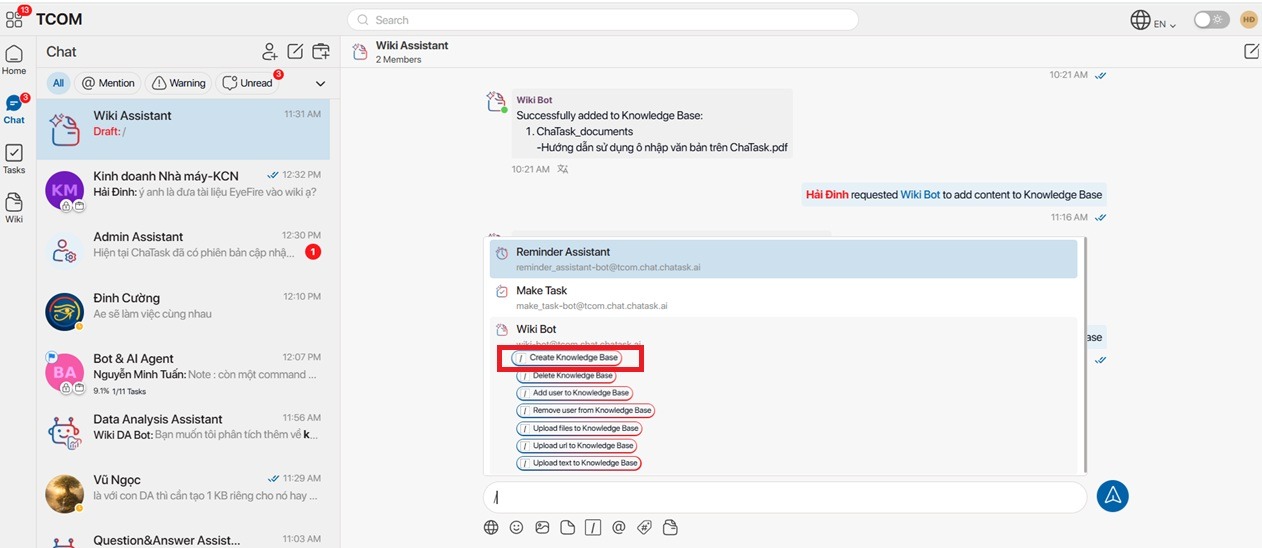
Task: Click the Wiki Assistant header avatar icon
Action: [360, 52]
